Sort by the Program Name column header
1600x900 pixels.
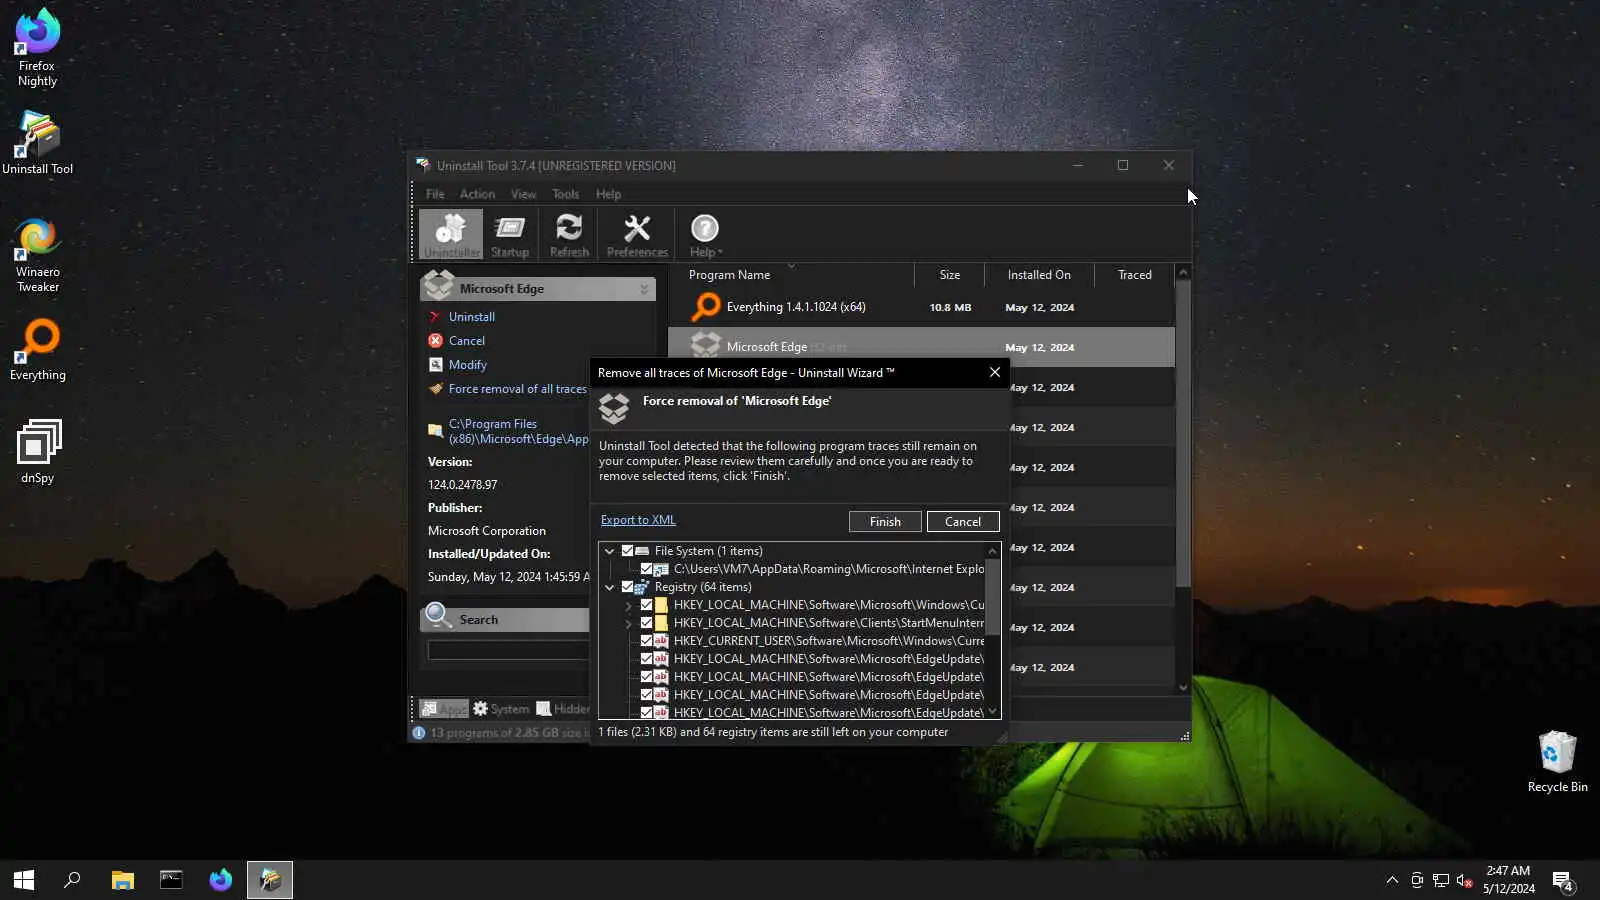point(729,275)
